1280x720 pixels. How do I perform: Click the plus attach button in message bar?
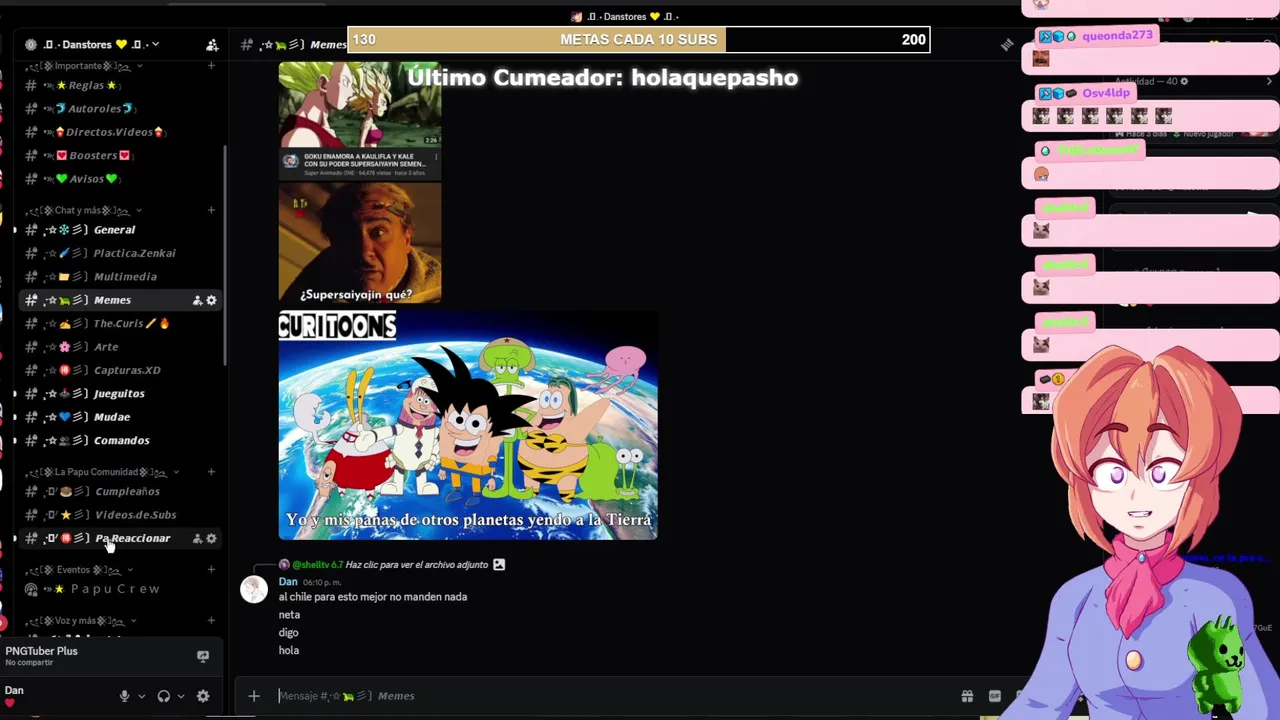click(254, 696)
